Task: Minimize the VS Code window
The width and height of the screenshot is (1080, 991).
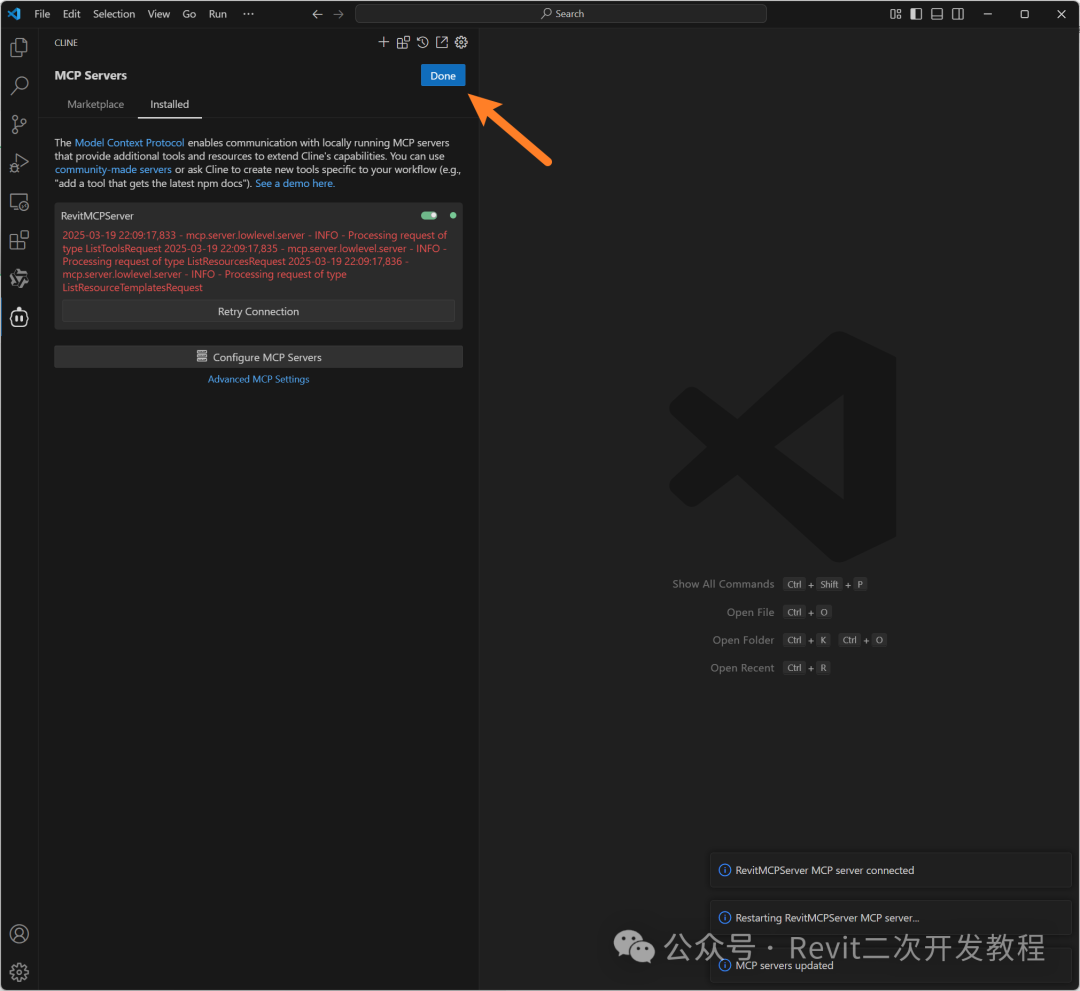Action: (988, 14)
